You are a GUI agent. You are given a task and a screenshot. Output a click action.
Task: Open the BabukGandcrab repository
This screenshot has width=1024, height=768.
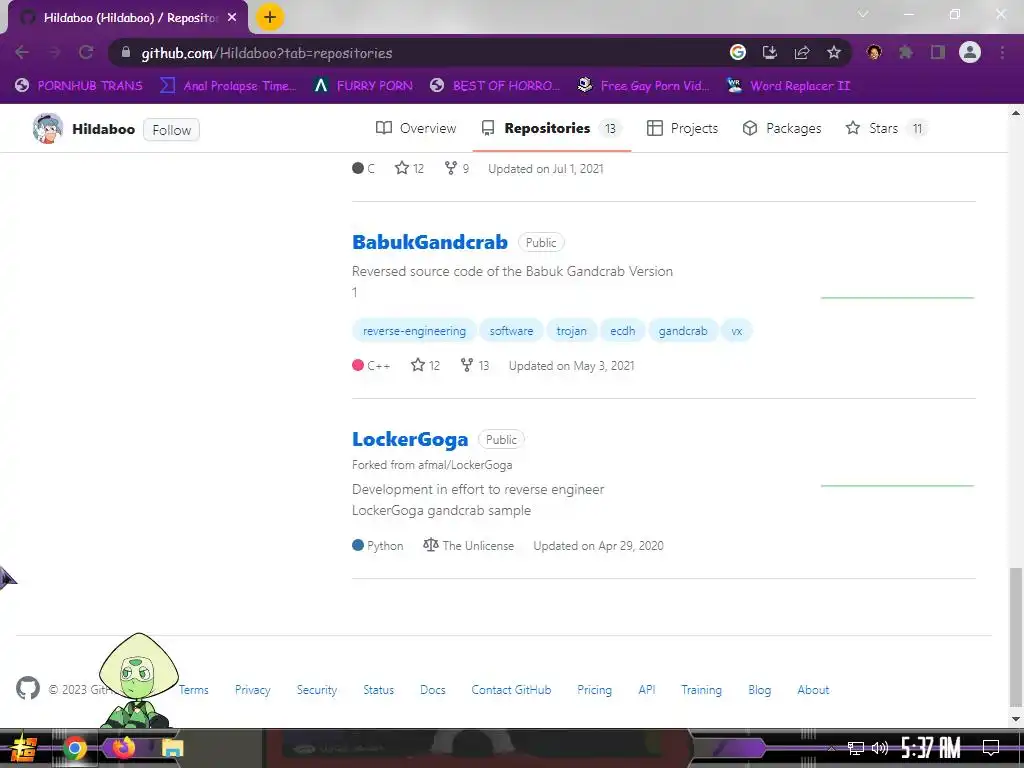(x=430, y=242)
